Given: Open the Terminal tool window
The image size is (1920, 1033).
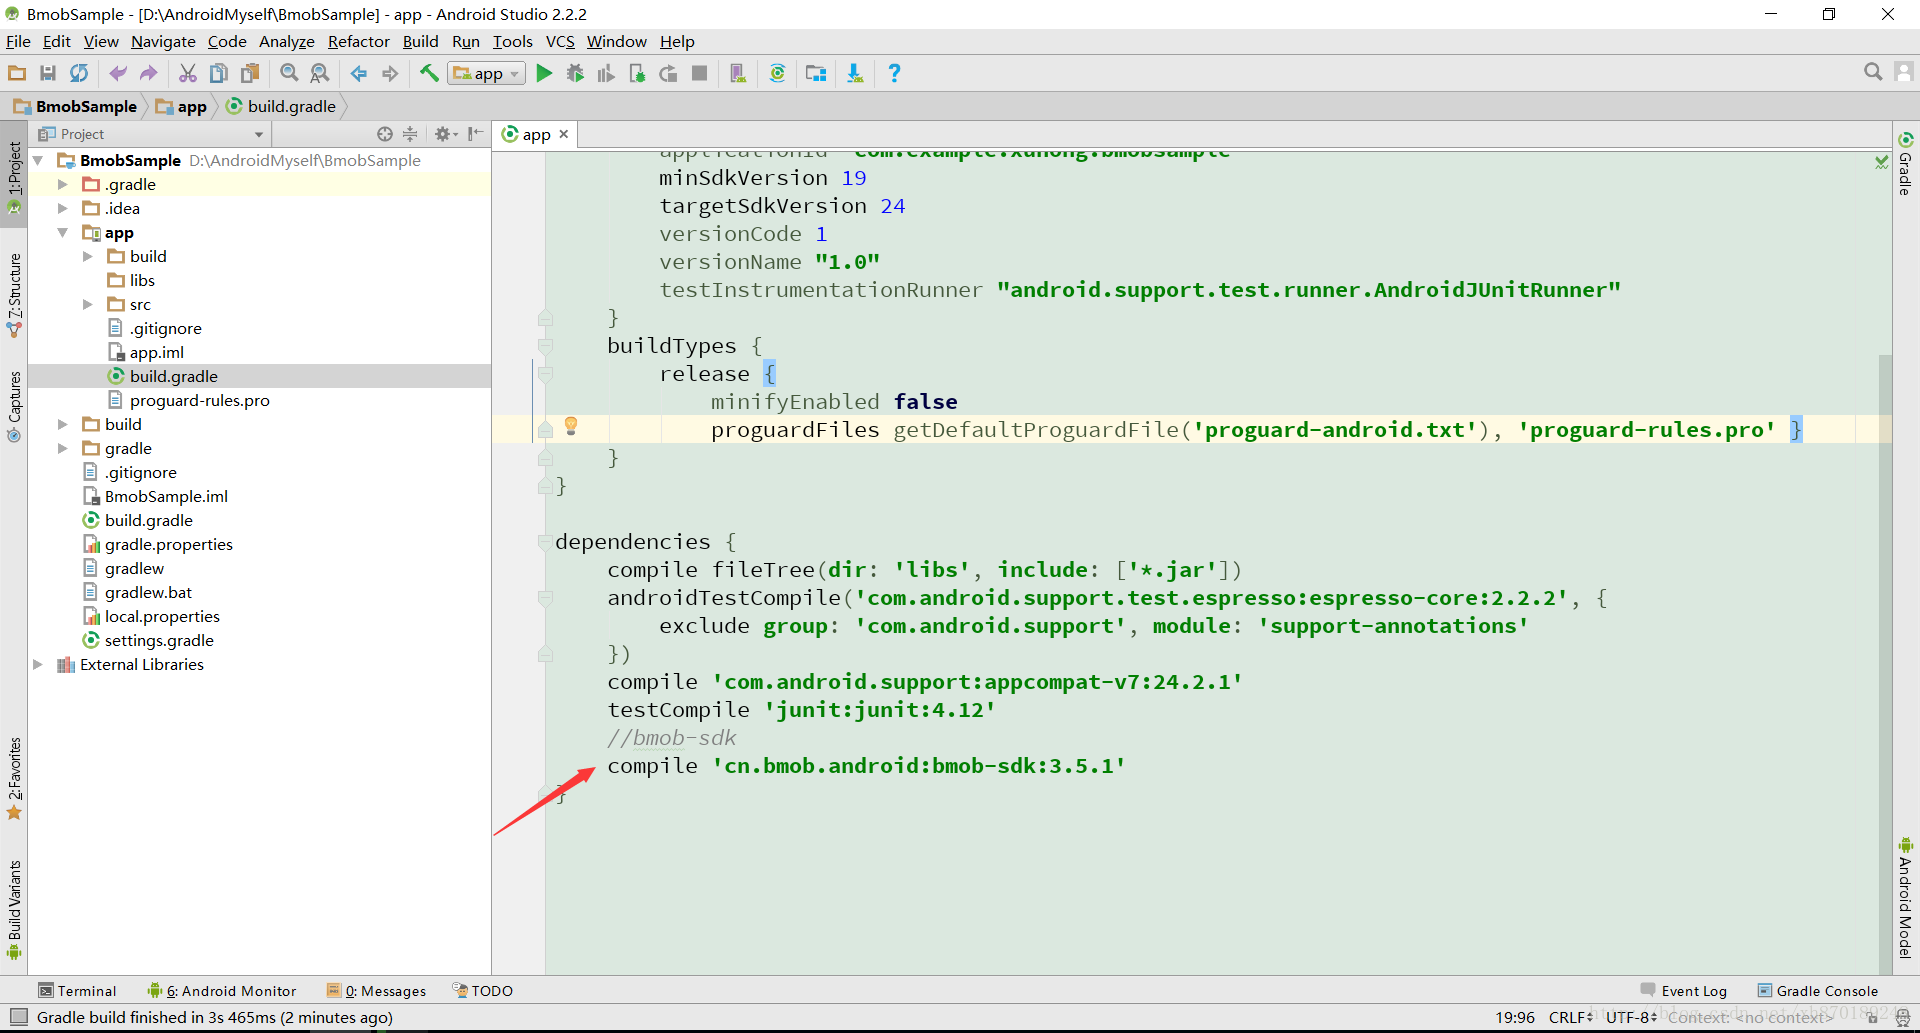Looking at the screenshot, I should pyautogui.click(x=77, y=991).
